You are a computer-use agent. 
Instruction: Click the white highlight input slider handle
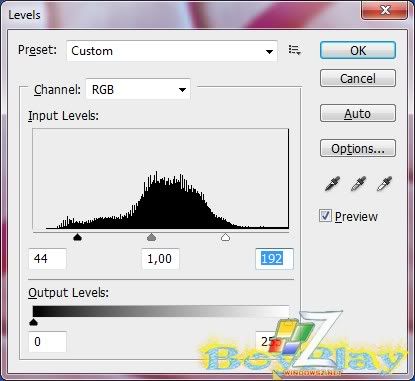coord(226,237)
